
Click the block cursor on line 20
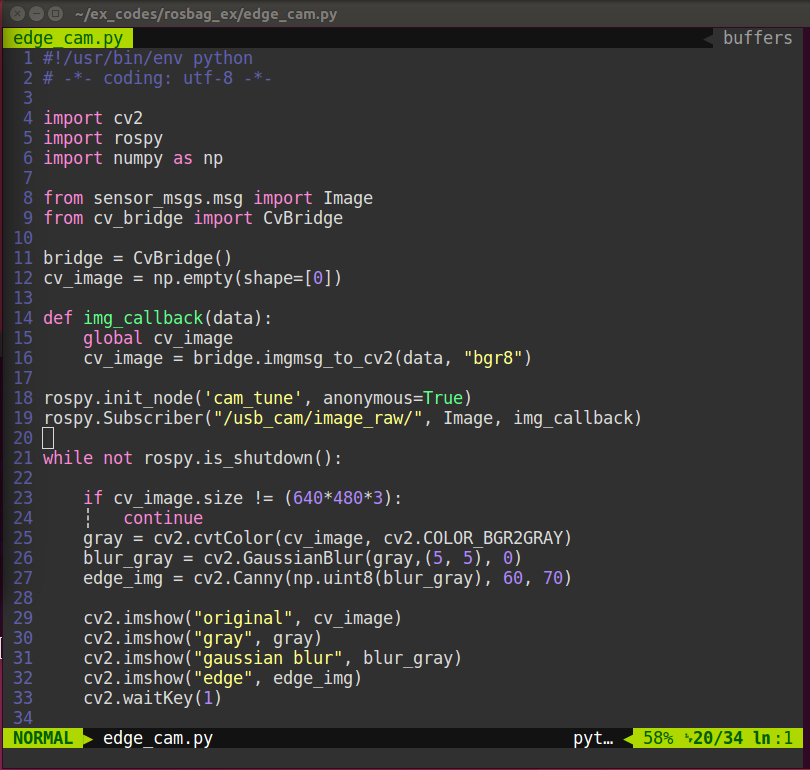pos(48,438)
